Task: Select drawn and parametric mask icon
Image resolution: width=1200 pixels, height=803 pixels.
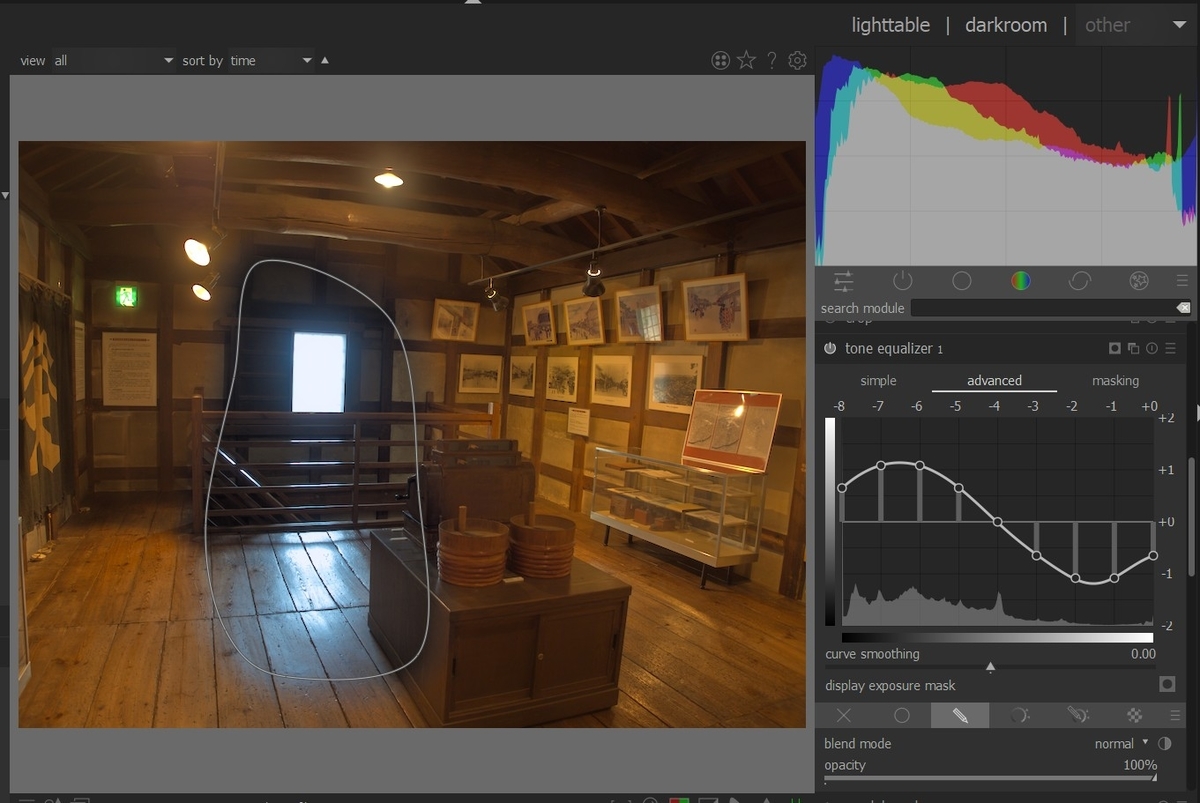Action: point(1077,715)
